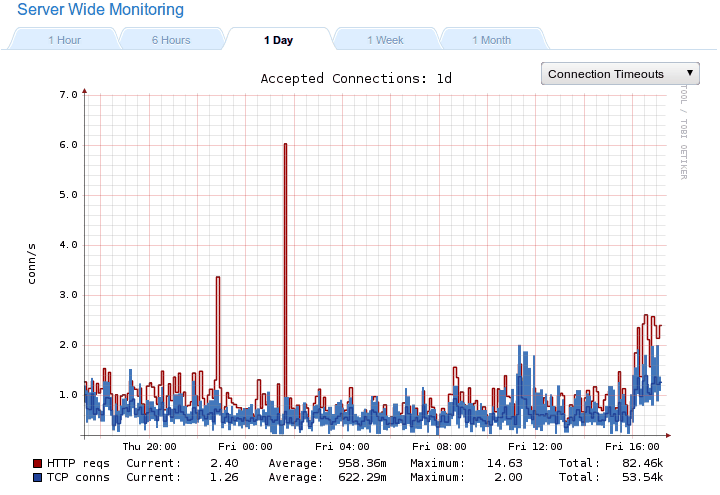Click the active 1 Day tab

click(278, 40)
